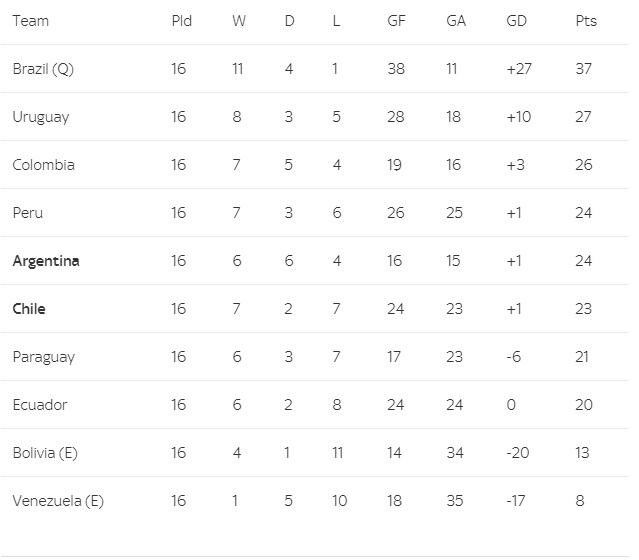Click the Brazil (Q) team name

click(42, 69)
